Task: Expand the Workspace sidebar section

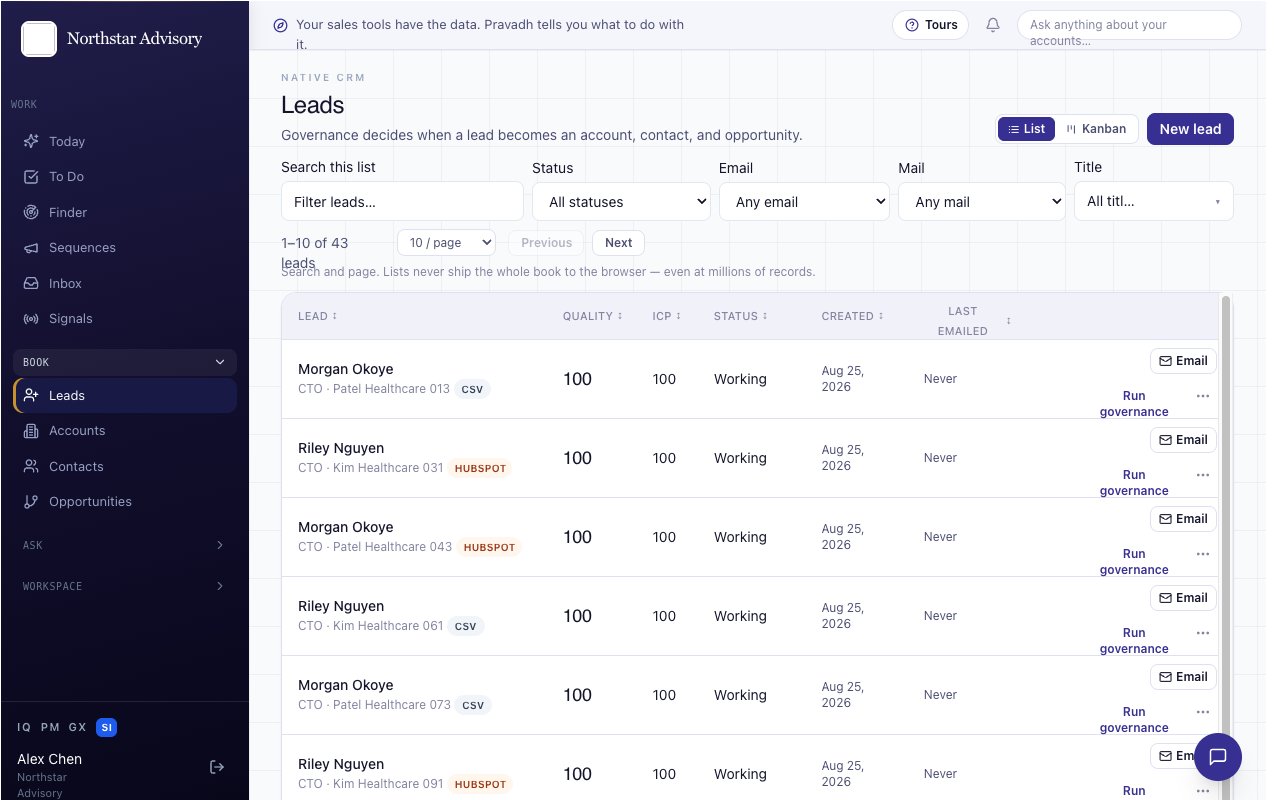Action: tap(125, 586)
